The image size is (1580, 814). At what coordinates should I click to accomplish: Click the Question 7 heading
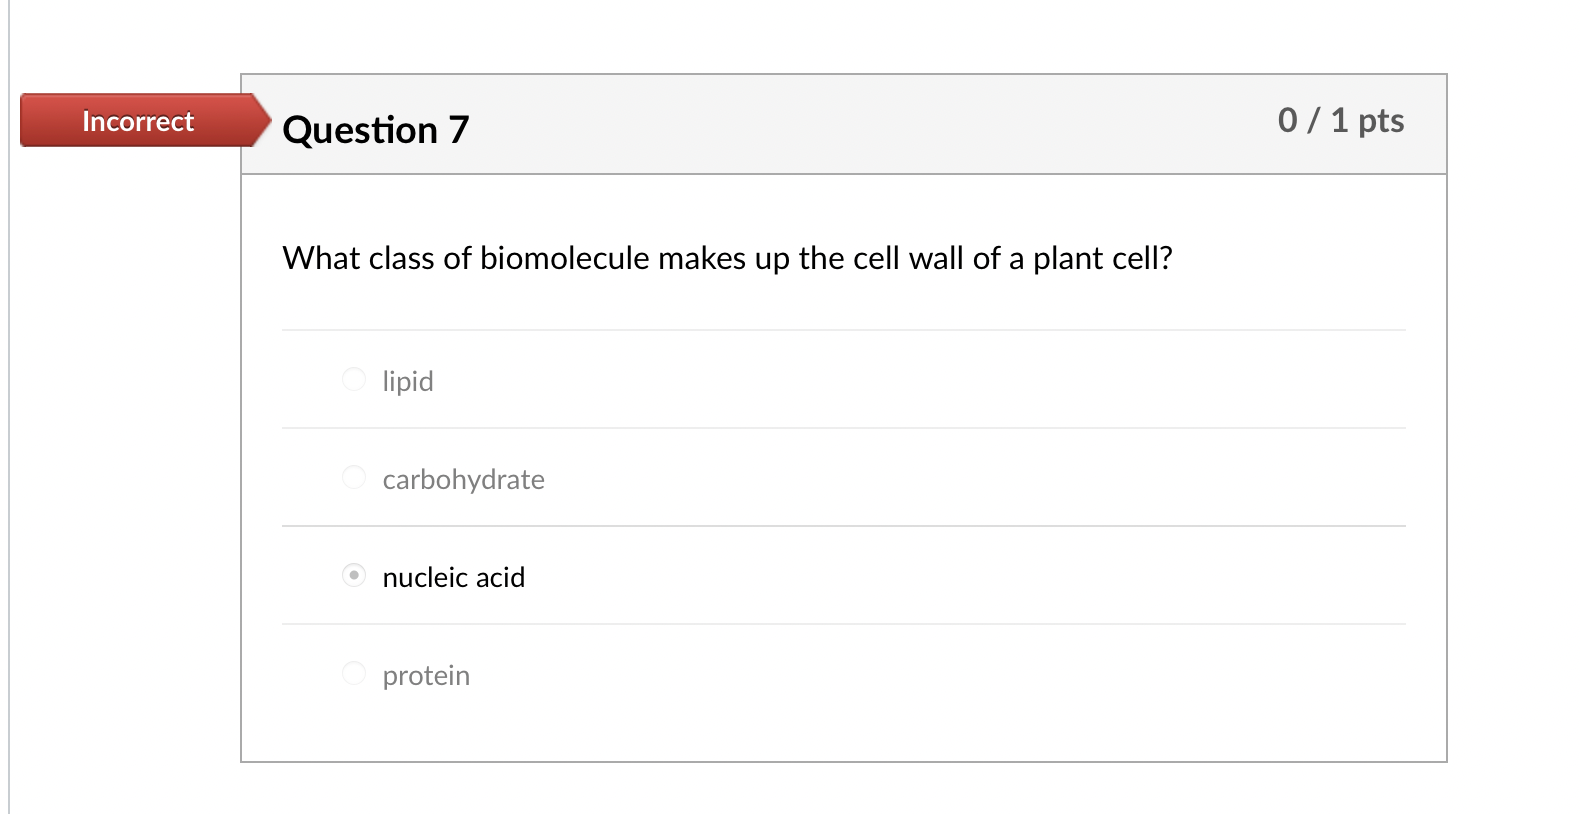(x=377, y=129)
